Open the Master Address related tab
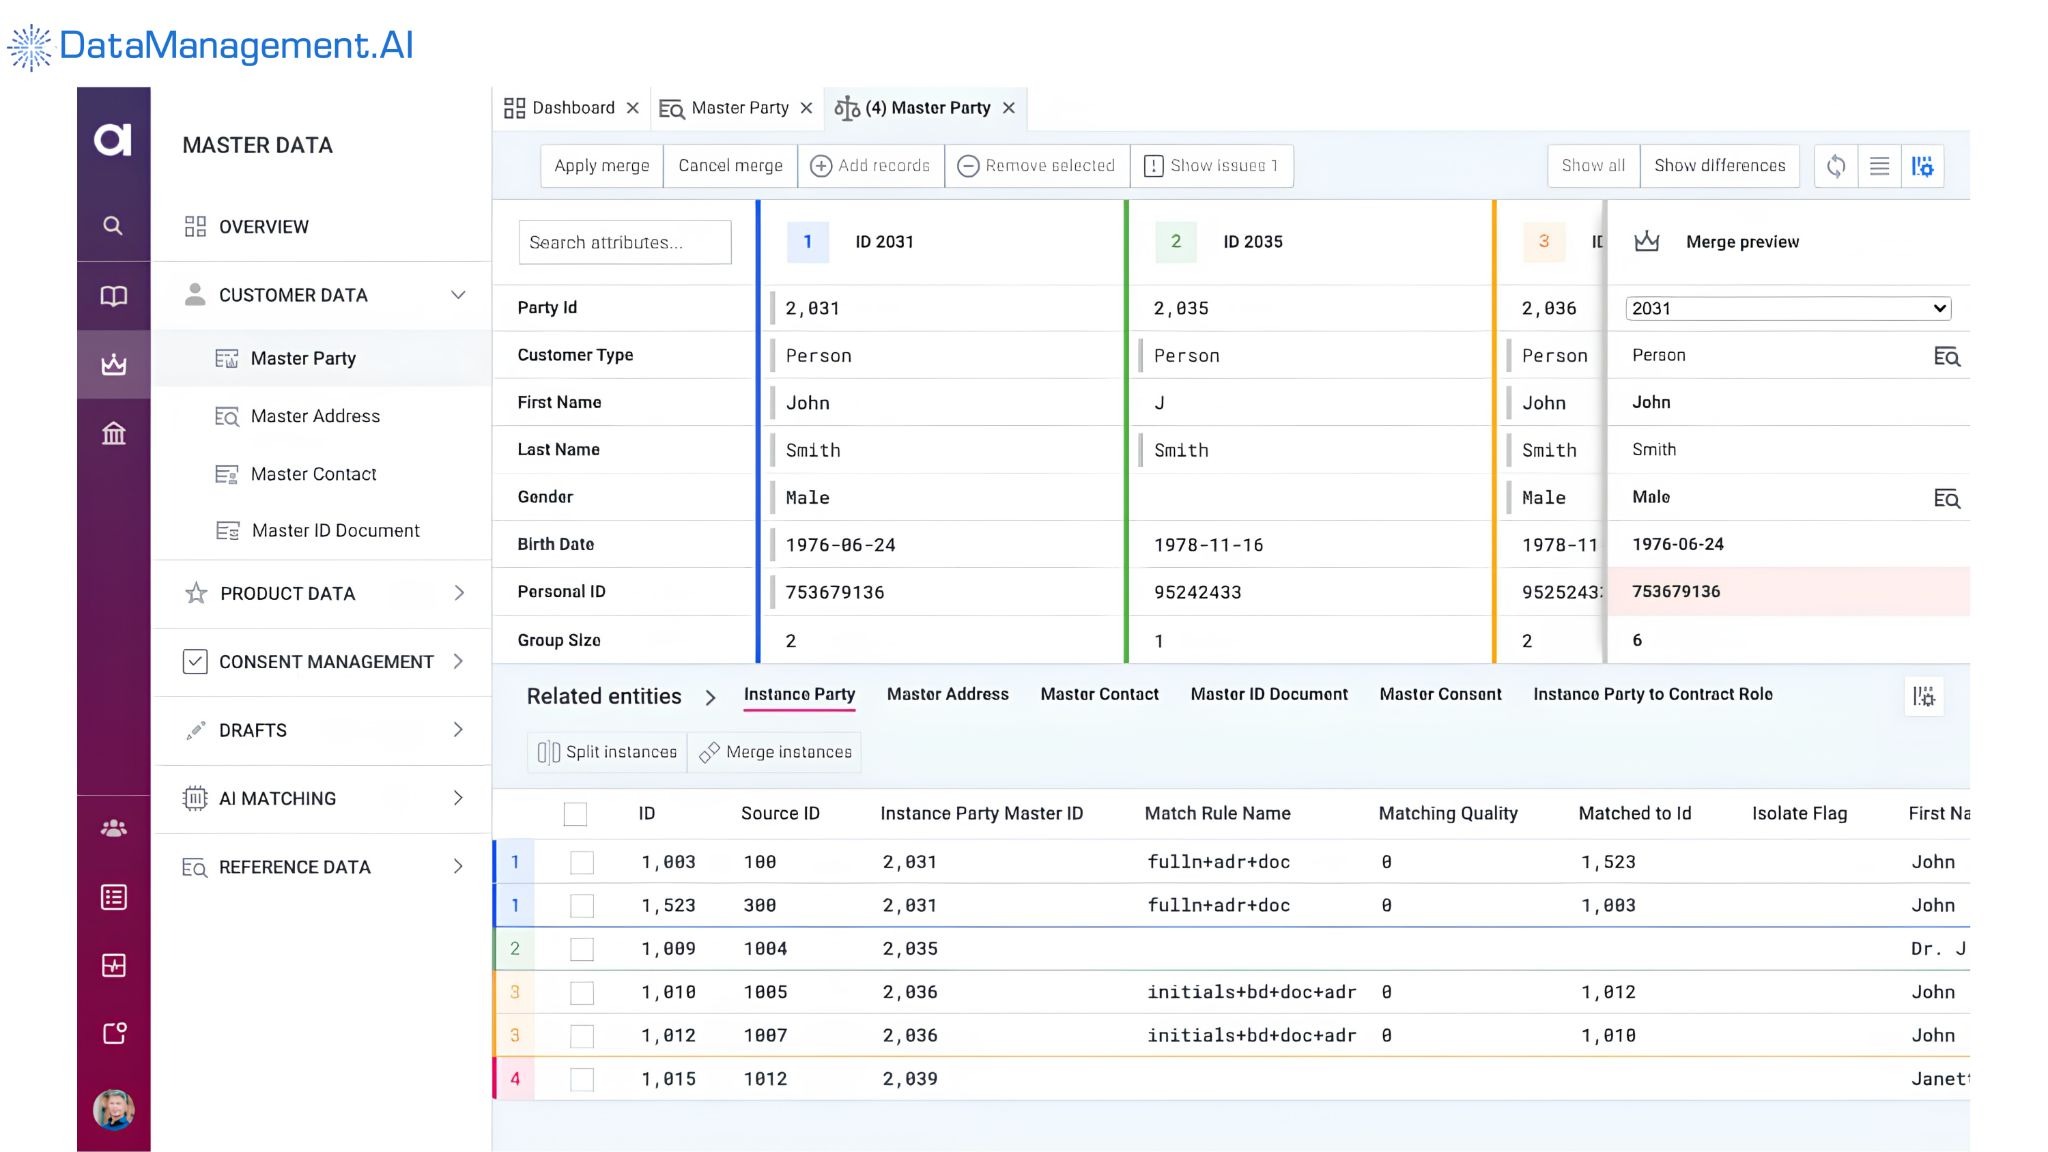The width and height of the screenshot is (2048, 1152). point(947,694)
